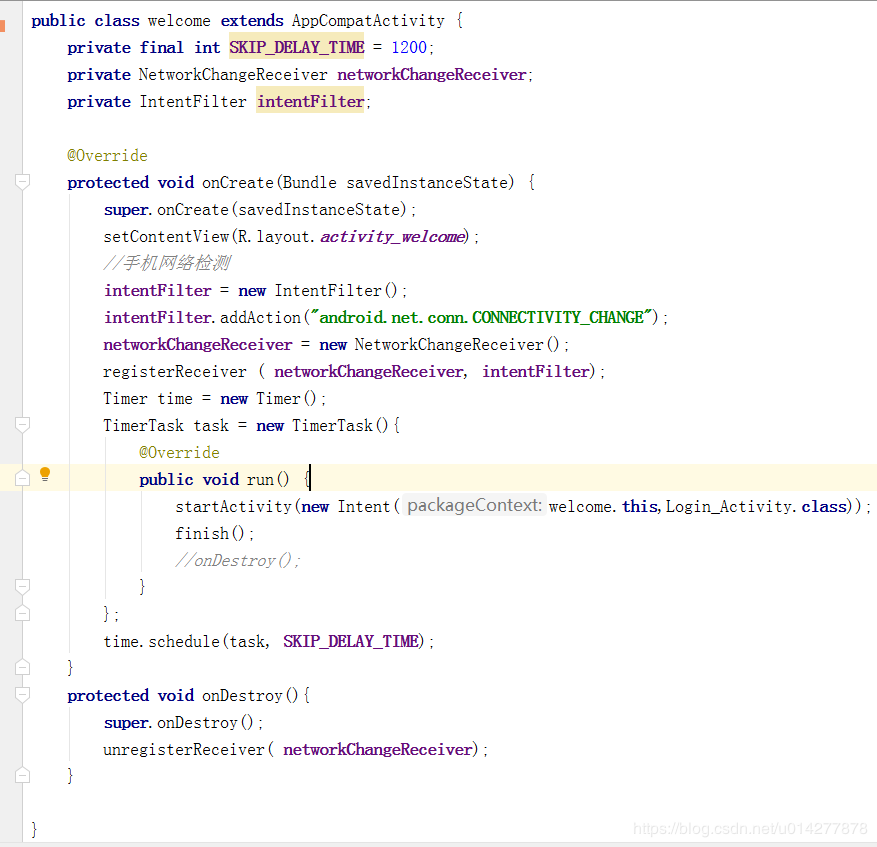Collapse the TimerTask anonymous class fold marker

pyautogui.click(x=23, y=425)
